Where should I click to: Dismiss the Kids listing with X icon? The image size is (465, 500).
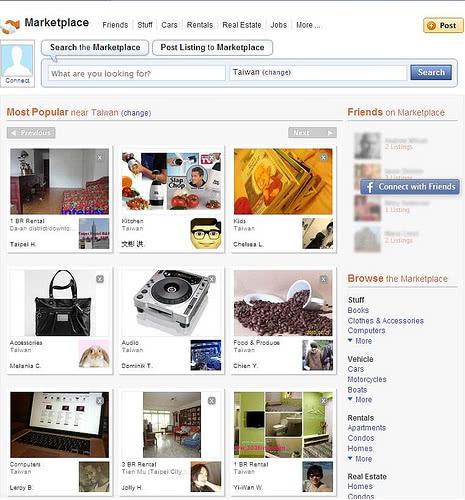(323, 157)
